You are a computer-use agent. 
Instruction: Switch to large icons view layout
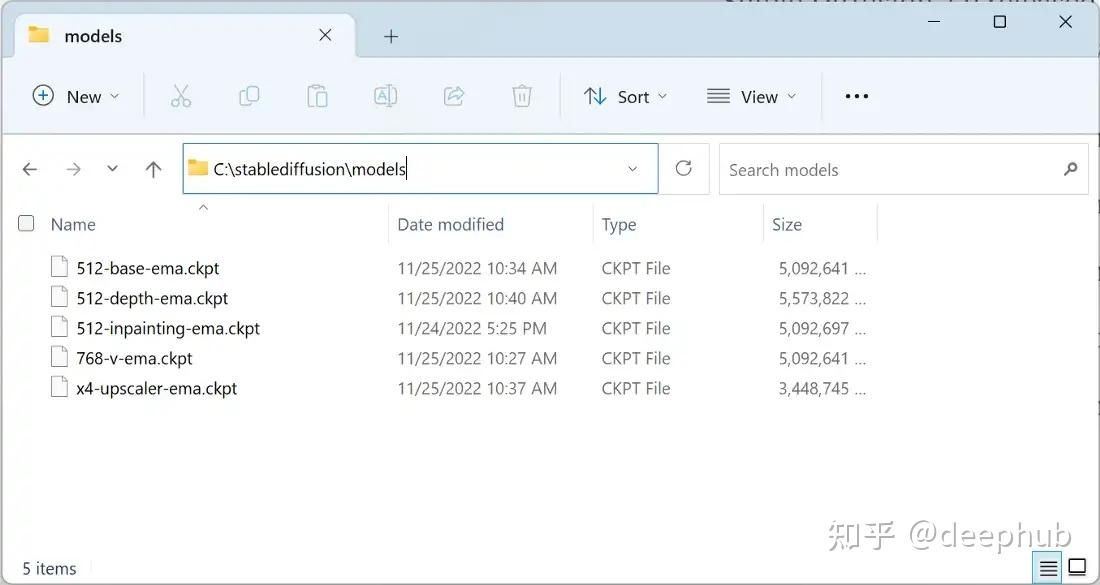tap(1076, 567)
